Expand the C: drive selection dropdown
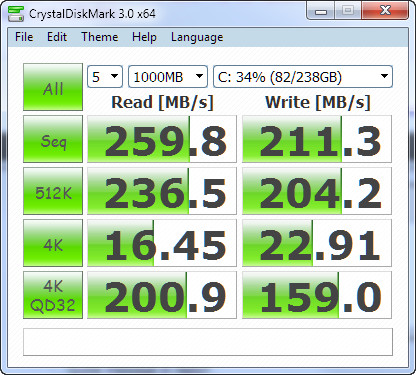Image resolution: width=416 pixels, height=375 pixels. (x=303, y=77)
